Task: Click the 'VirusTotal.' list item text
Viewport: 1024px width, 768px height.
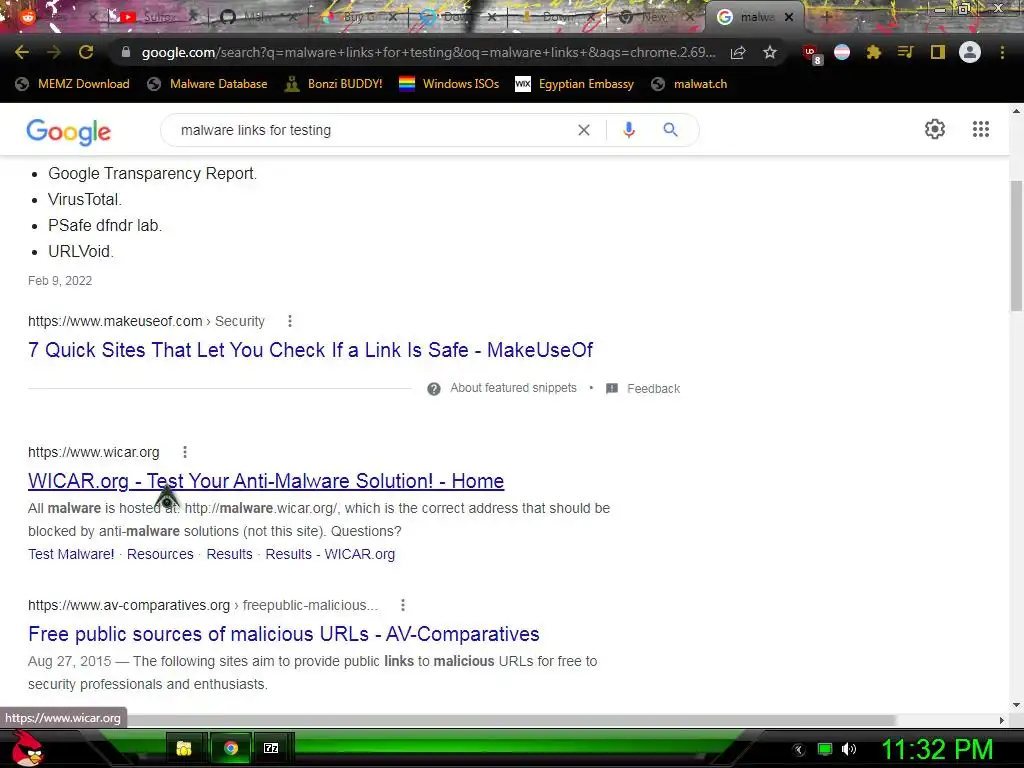Action: click(85, 199)
